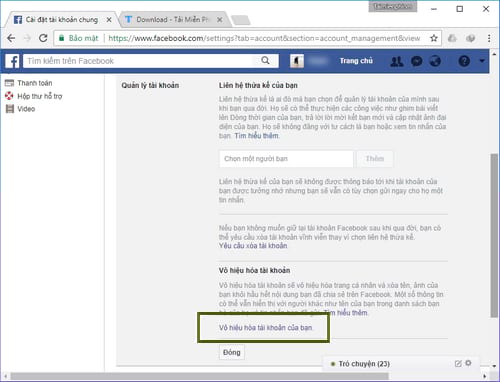Open the Messenger messages icon
500x382 pixels.
coord(417,61)
